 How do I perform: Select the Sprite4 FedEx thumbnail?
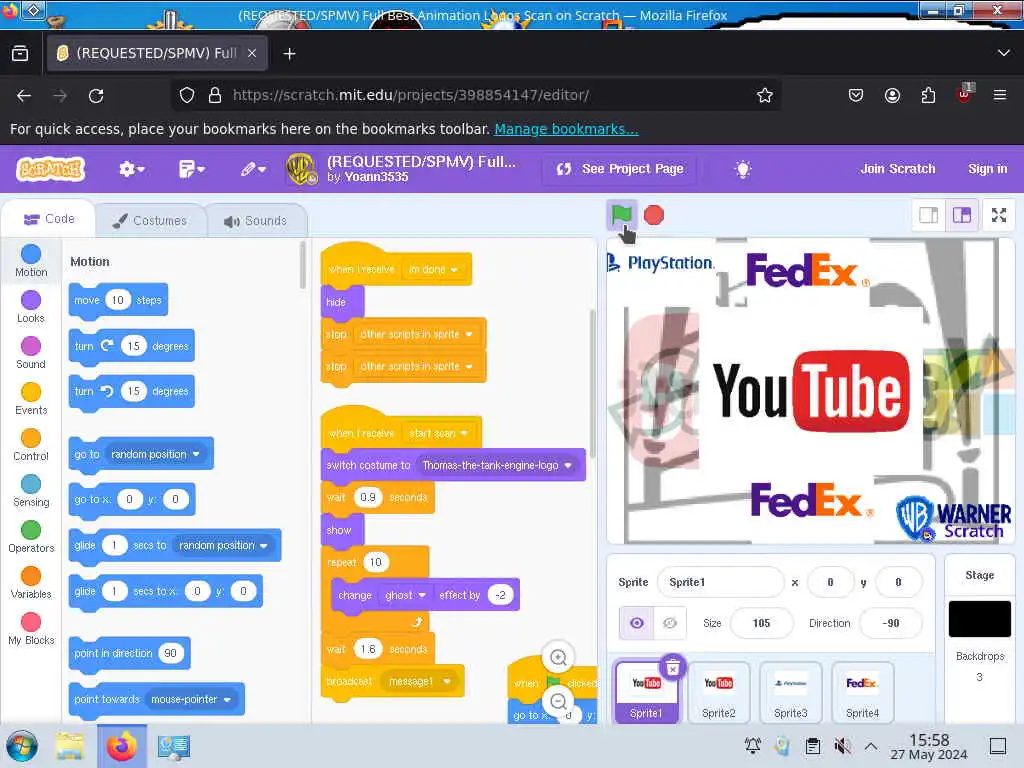[x=862, y=692]
